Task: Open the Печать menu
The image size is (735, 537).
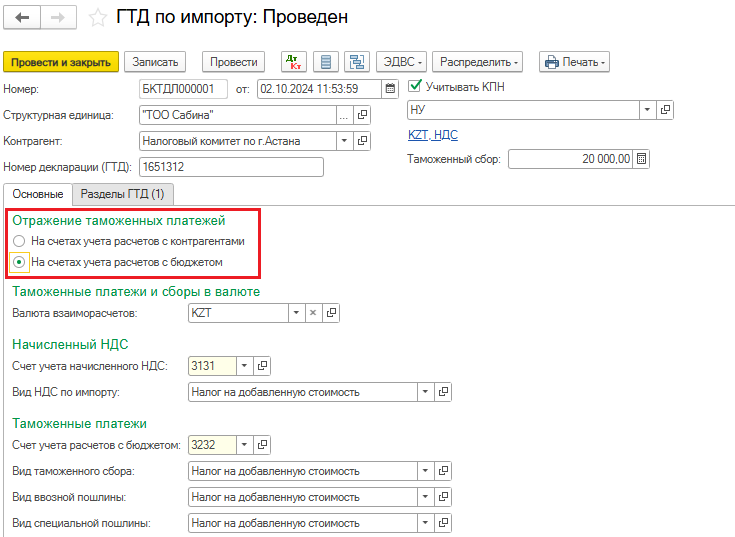Action: tap(574, 62)
